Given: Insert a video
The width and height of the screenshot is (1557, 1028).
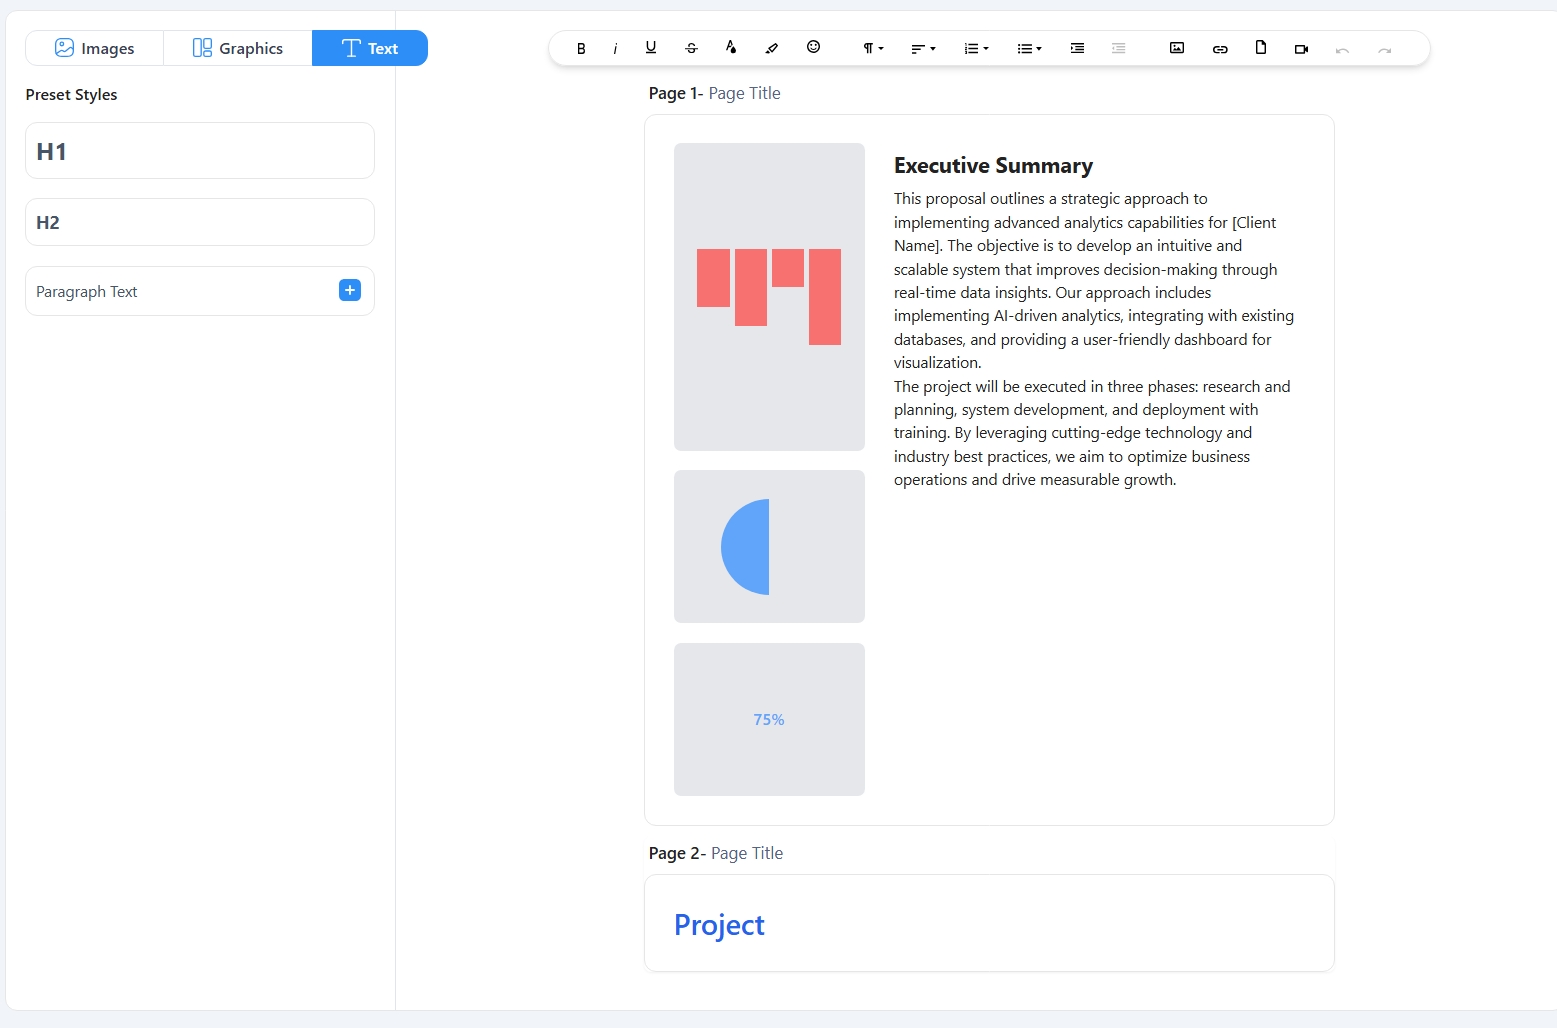Looking at the screenshot, I should tap(1301, 48).
